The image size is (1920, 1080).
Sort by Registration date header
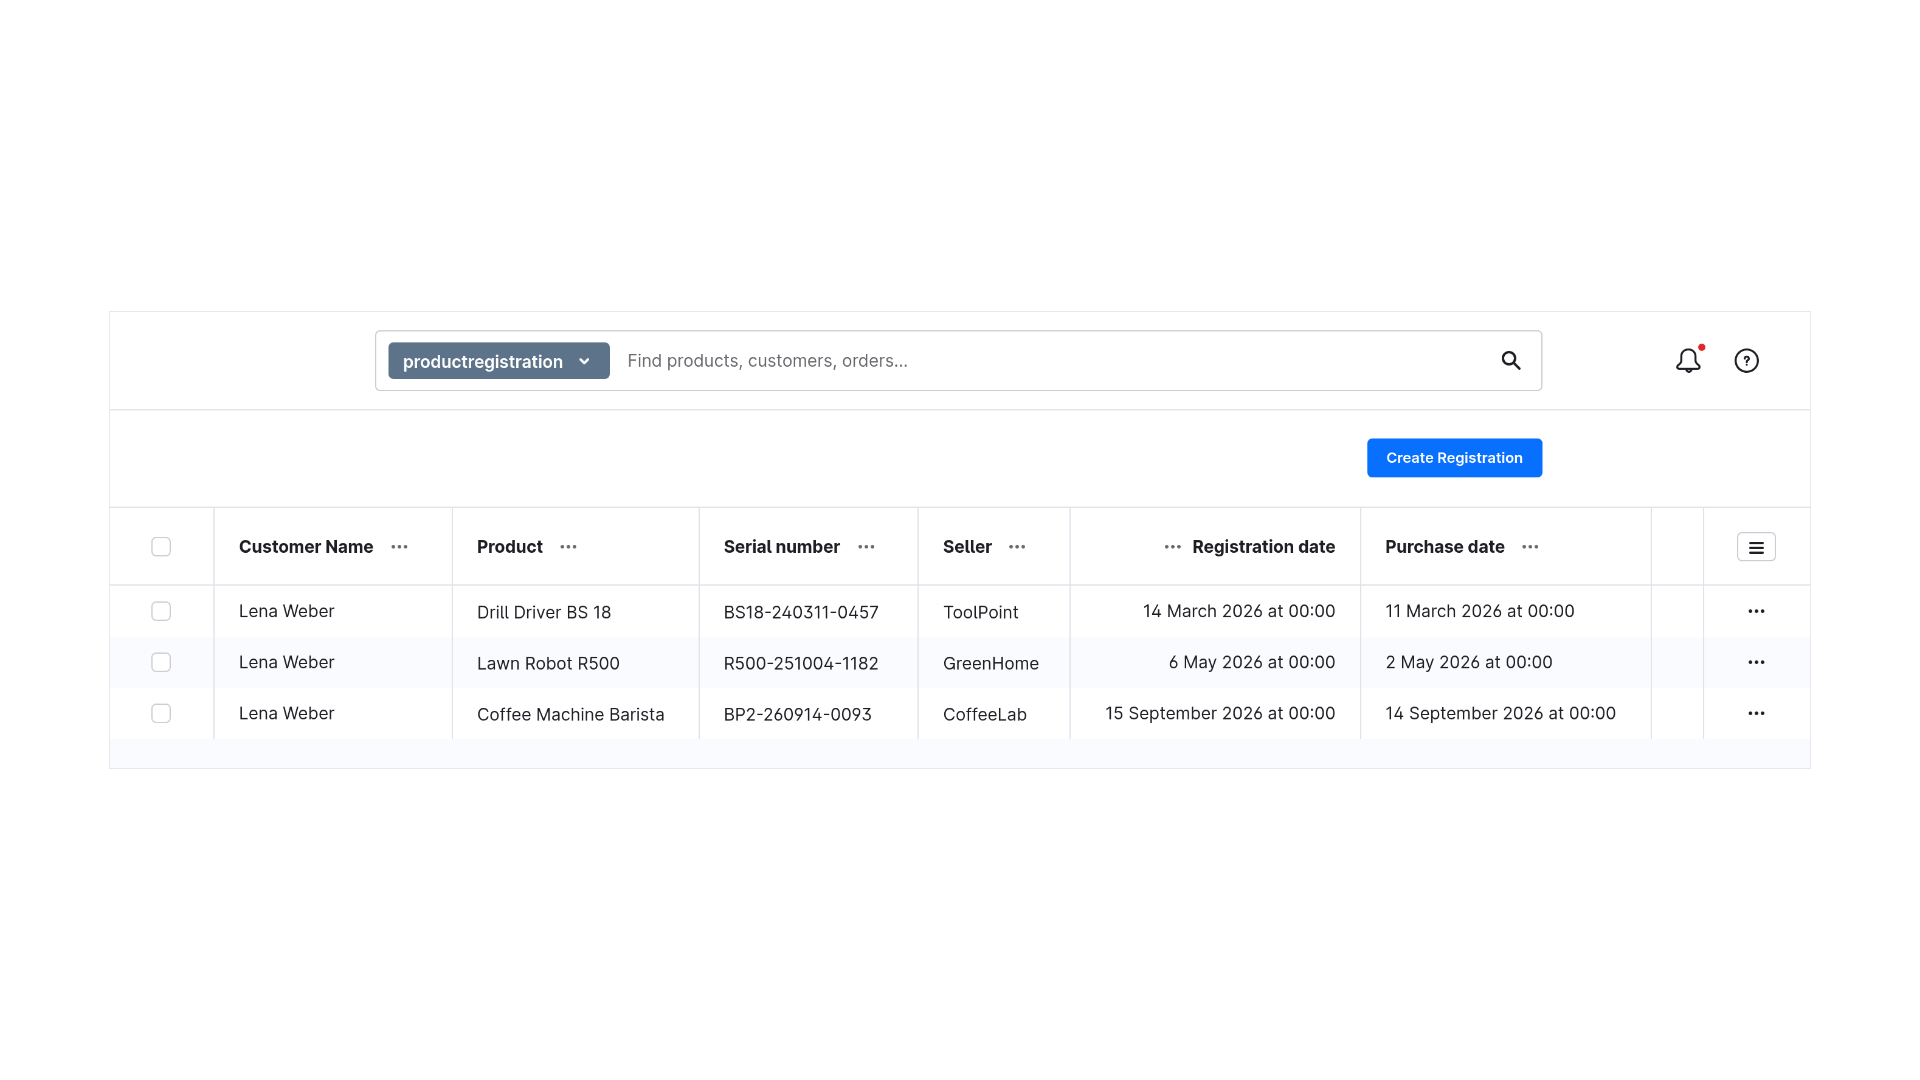(x=1263, y=547)
